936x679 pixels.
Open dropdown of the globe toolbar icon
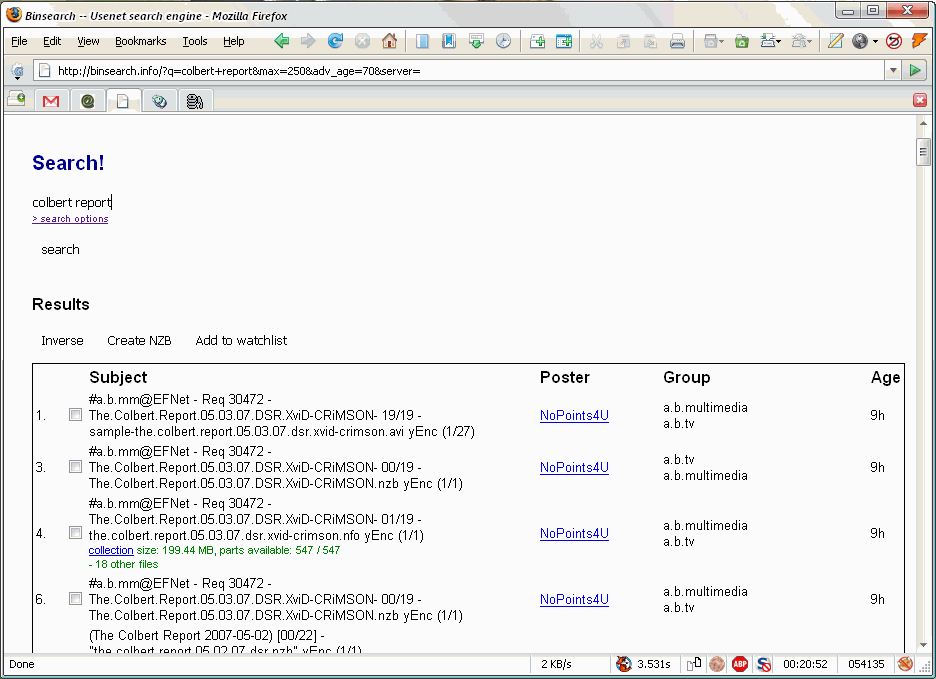(875, 41)
